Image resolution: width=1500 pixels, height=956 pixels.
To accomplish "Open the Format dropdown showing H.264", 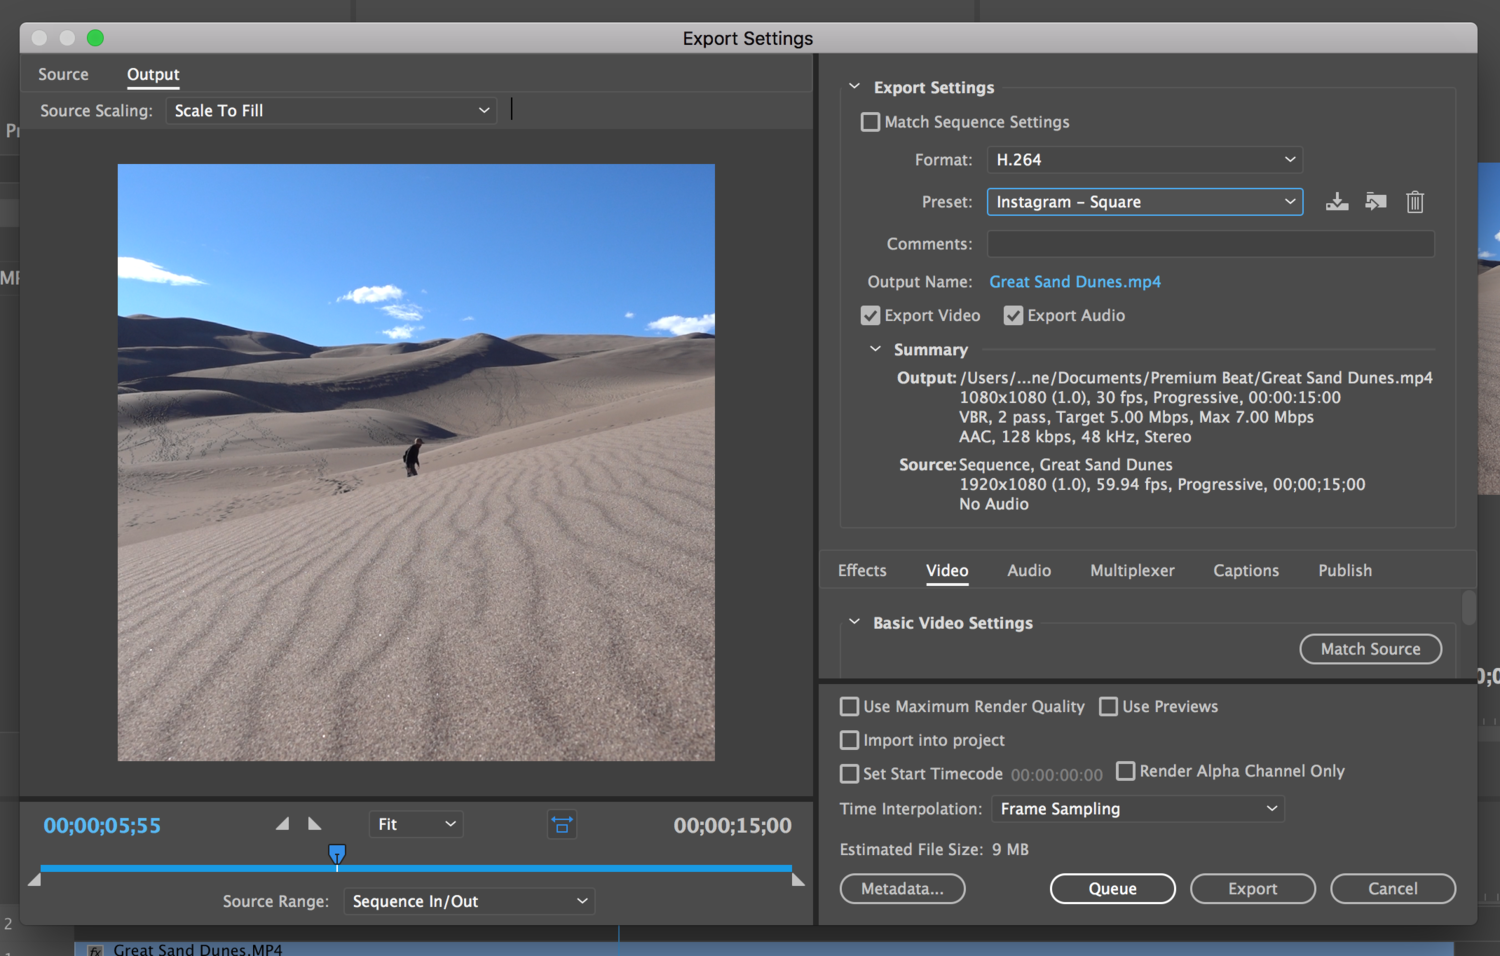I will pos(1144,160).
